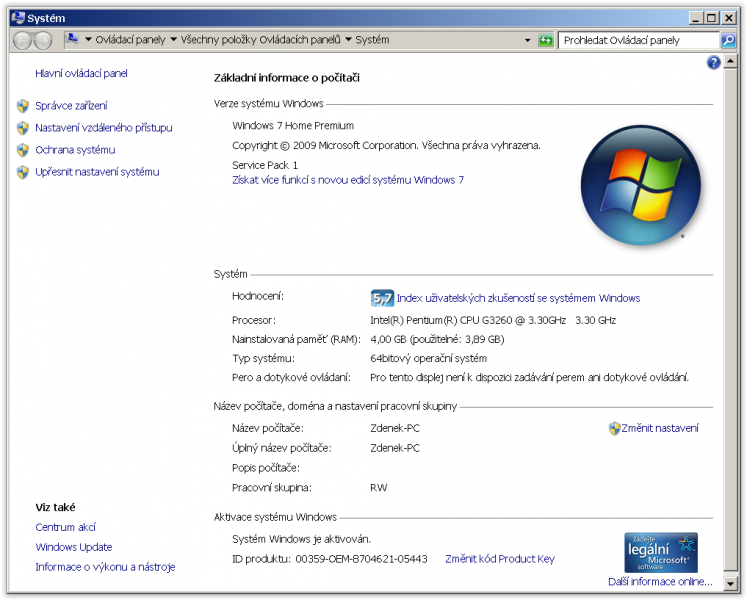Open Centrum akcí link
747x600 pixels.
click(x=66, y=528)
